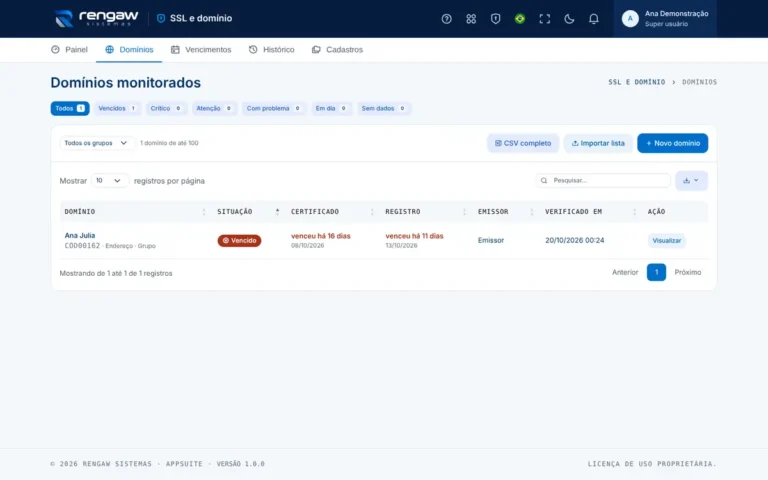
Task: Go to the Anterior page
Action: coord(625,272)
